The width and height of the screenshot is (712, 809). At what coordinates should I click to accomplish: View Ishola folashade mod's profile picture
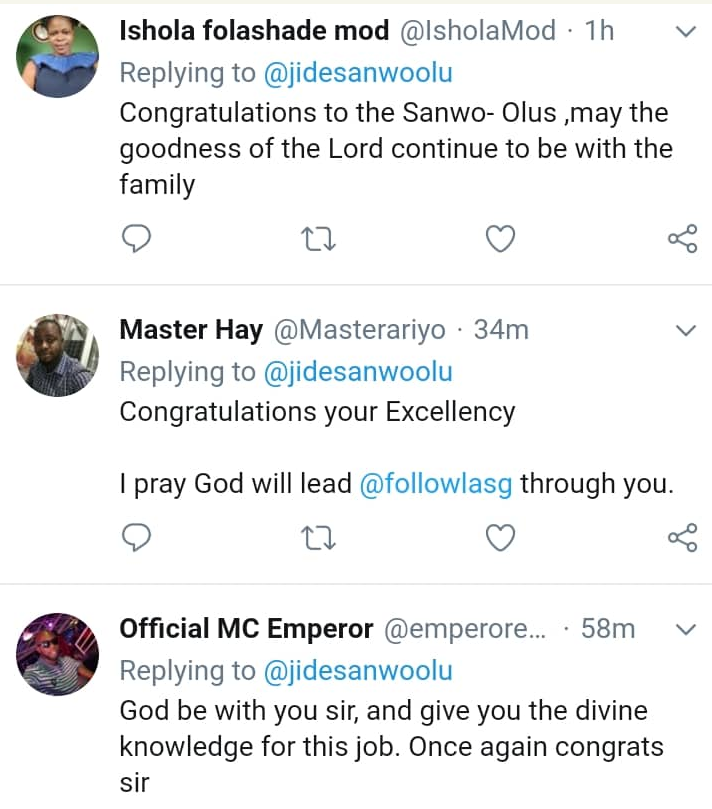58,56
